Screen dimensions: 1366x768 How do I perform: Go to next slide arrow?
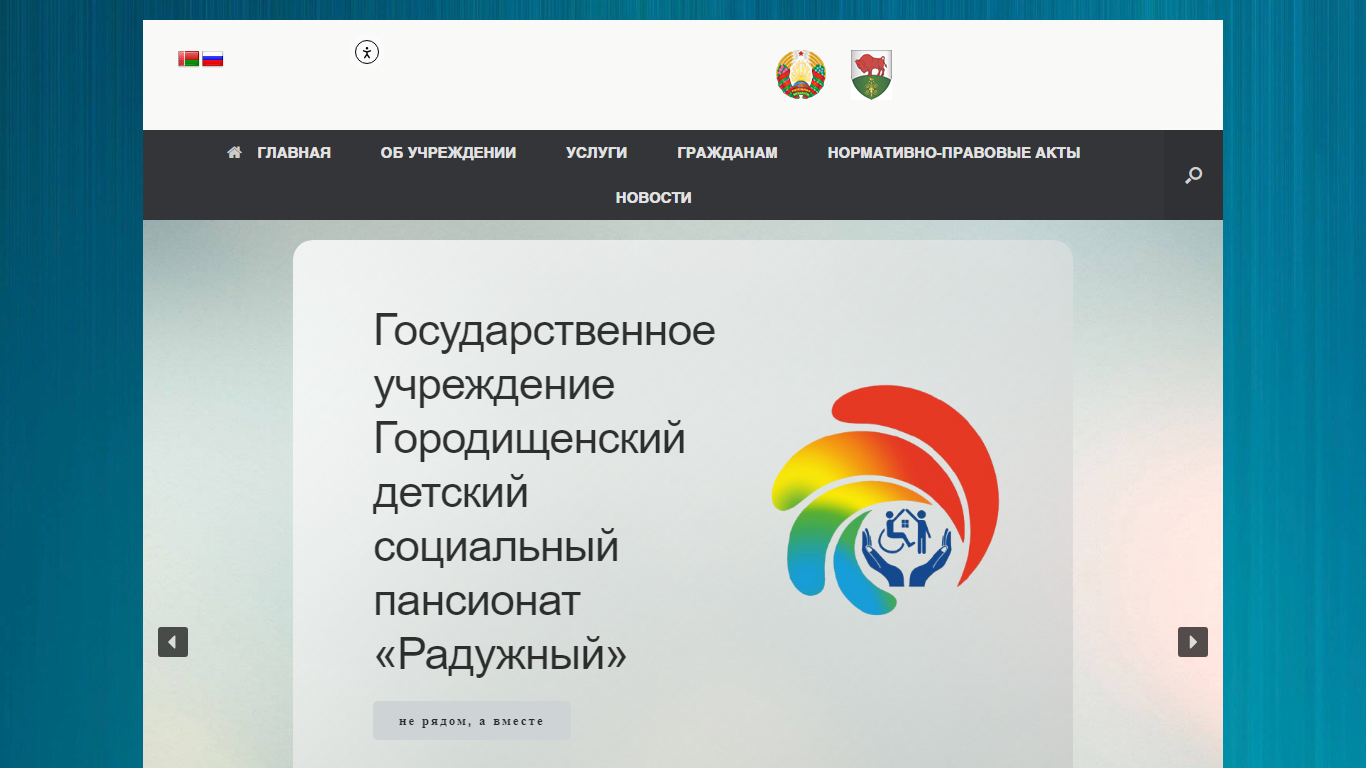tap(1193, 642)
